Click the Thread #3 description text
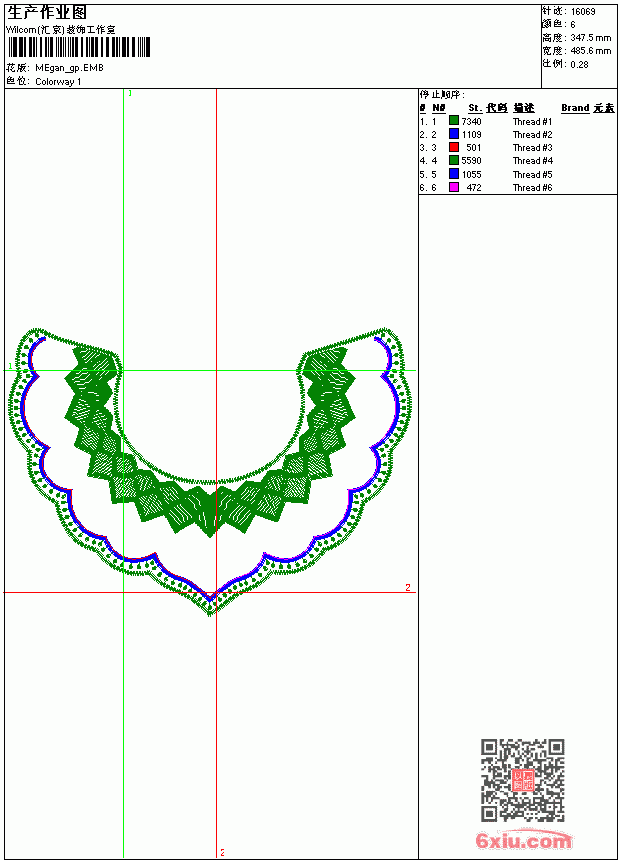The image size is (620, 860). point(532,148)
